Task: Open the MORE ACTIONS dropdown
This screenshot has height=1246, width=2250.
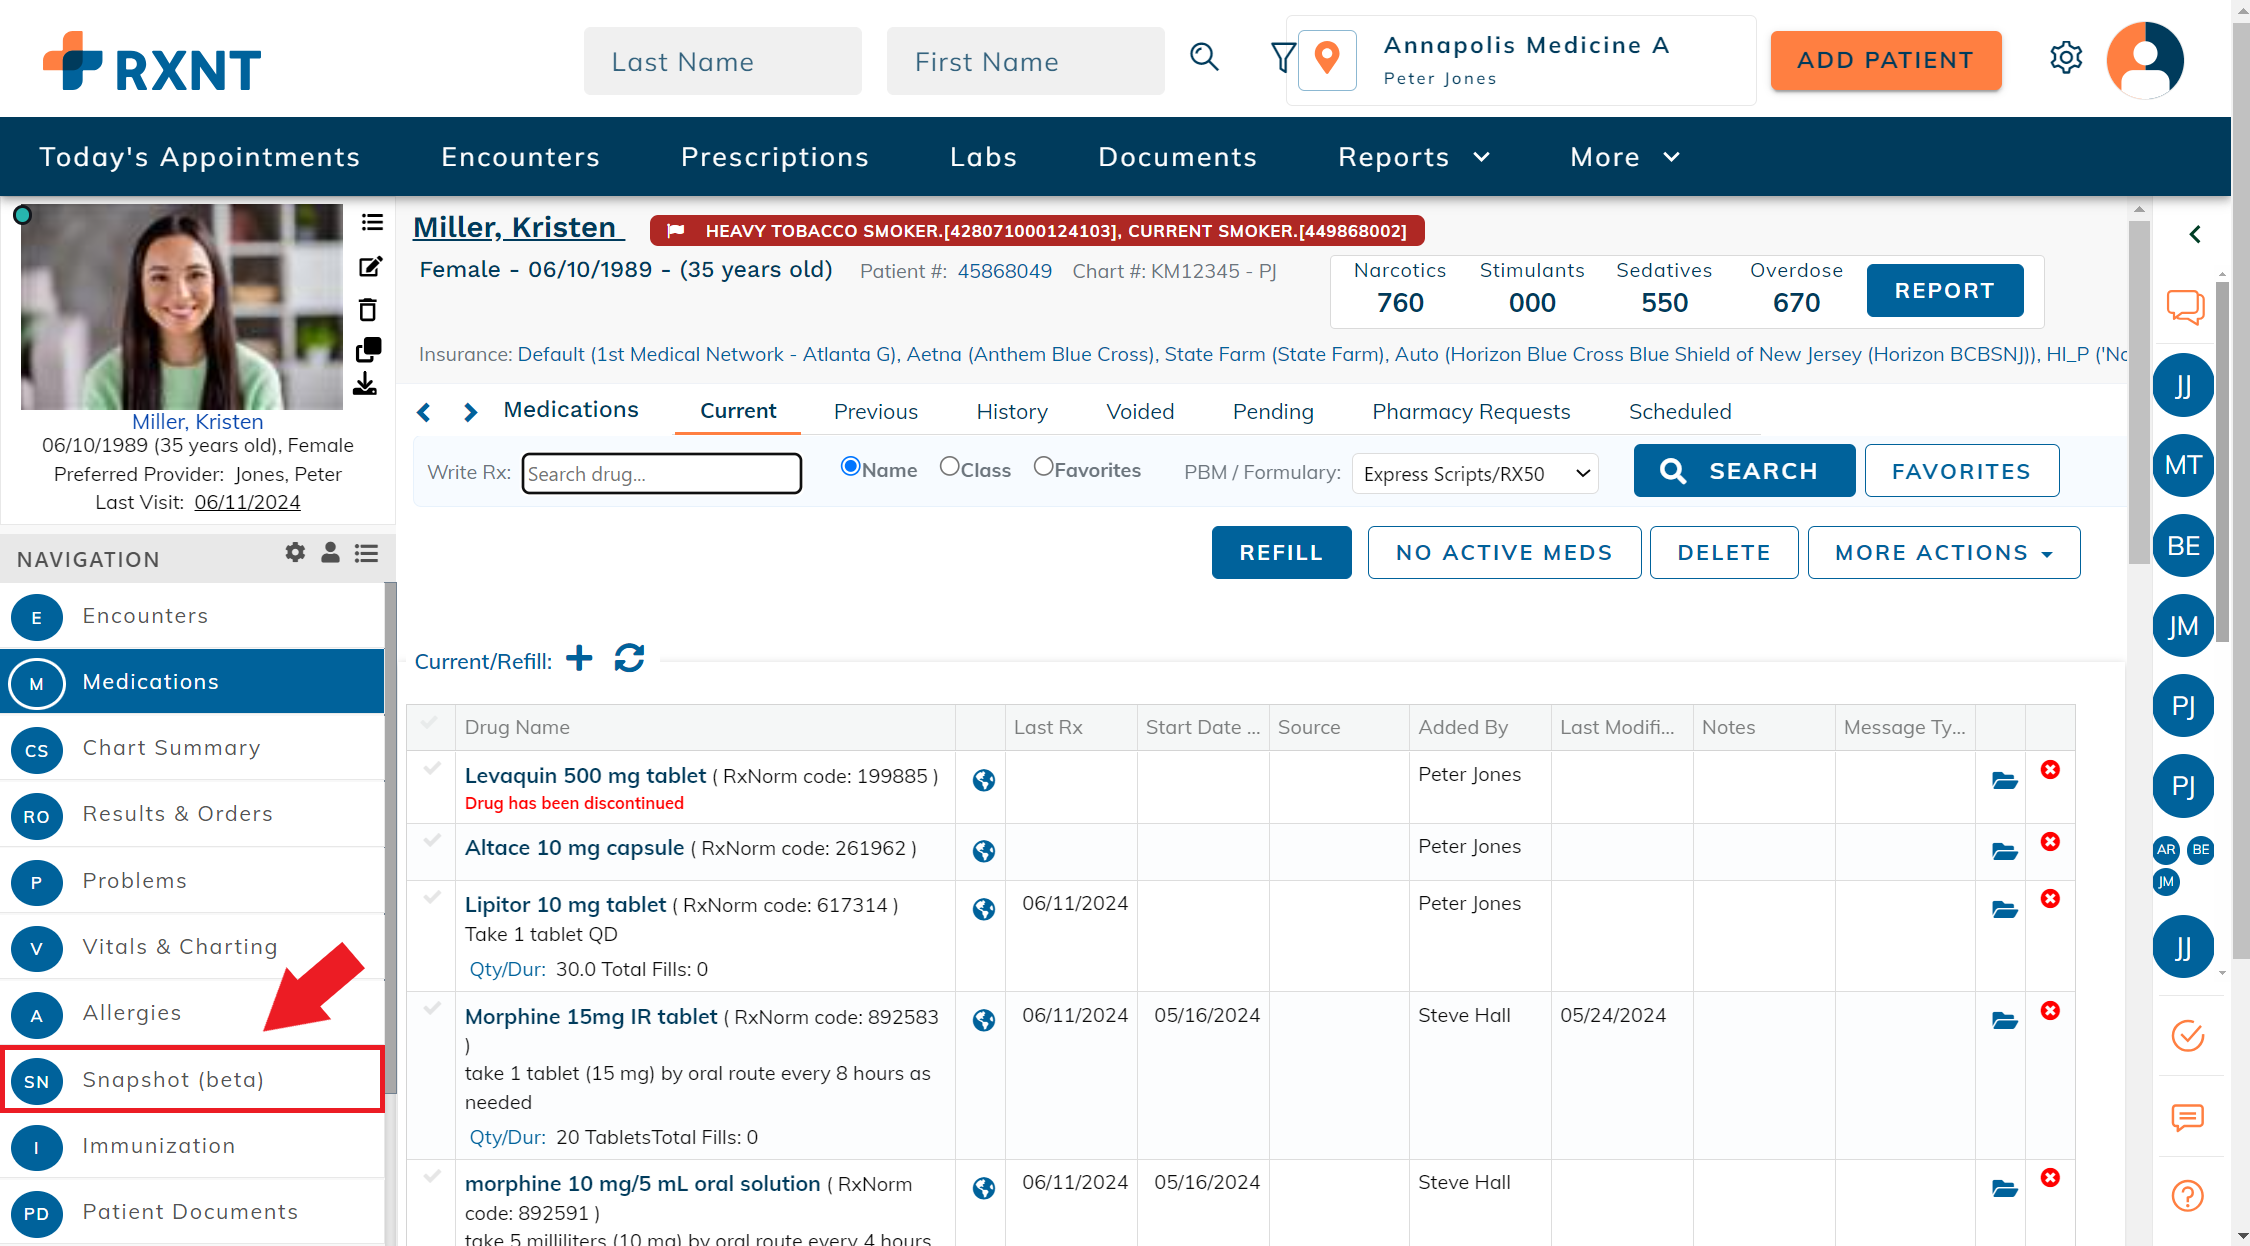Action: [1943, 552]
